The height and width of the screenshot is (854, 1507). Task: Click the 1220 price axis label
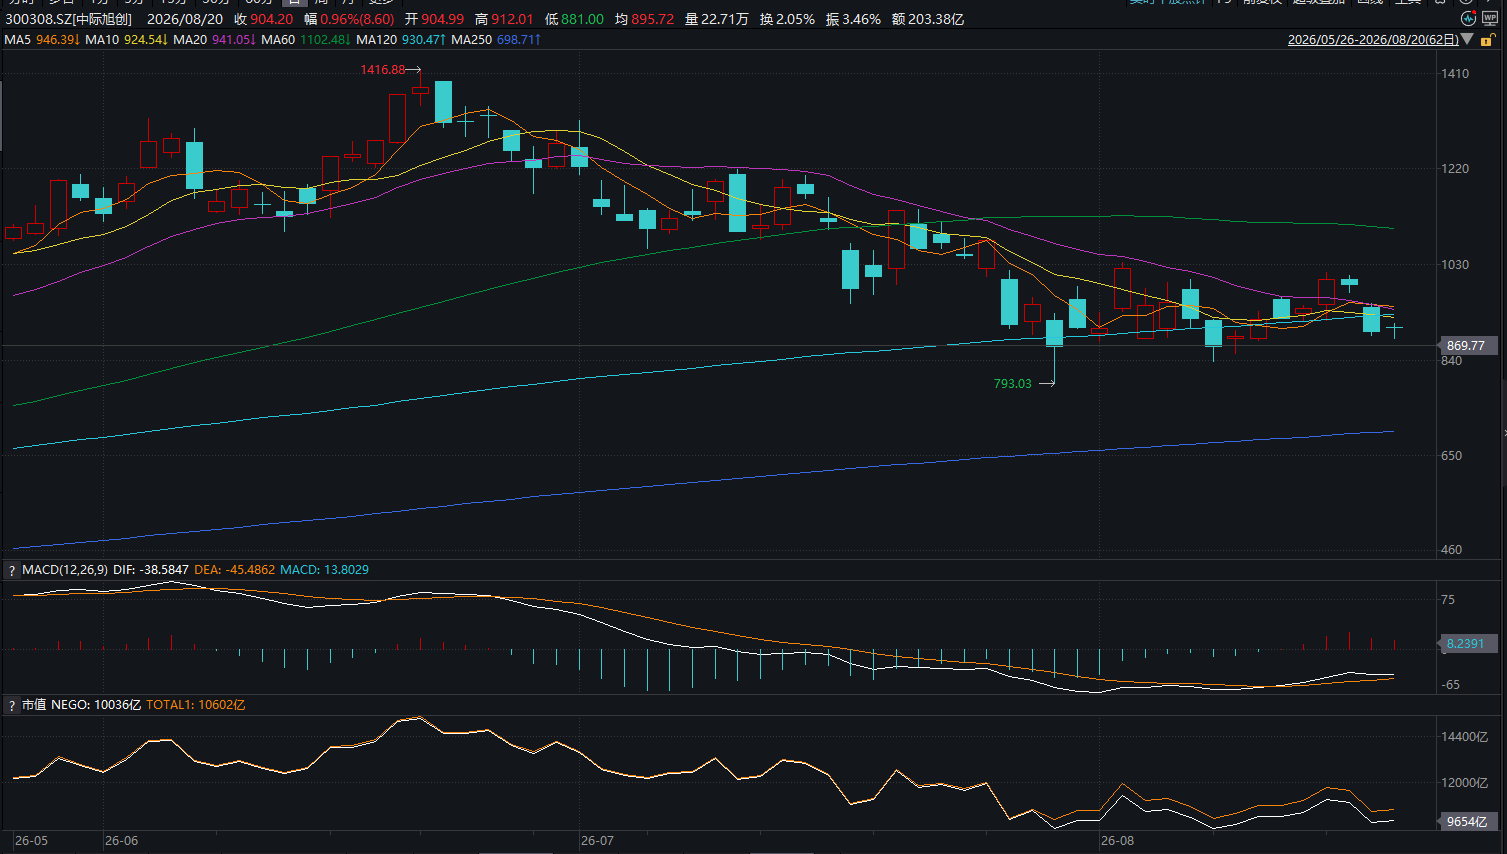coord(1455,169)
